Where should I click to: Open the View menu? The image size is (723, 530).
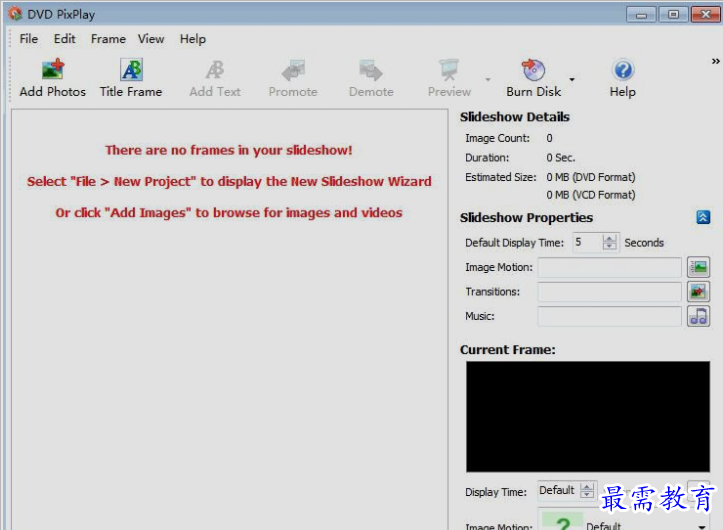151,39
